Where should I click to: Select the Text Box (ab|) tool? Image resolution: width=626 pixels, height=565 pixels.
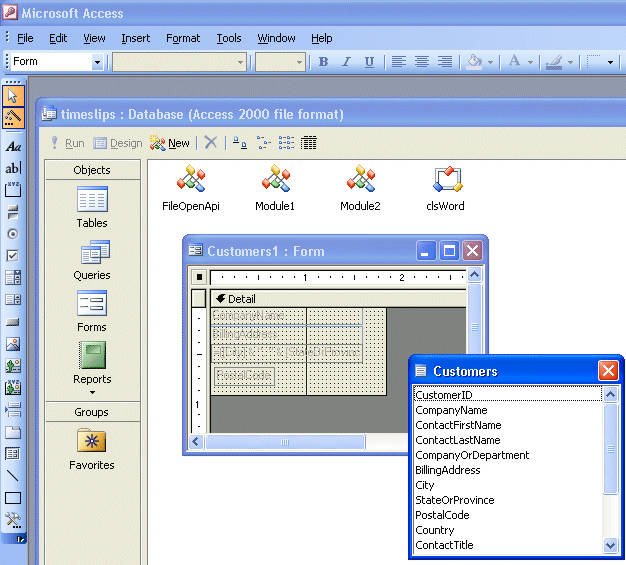point(13,168)
